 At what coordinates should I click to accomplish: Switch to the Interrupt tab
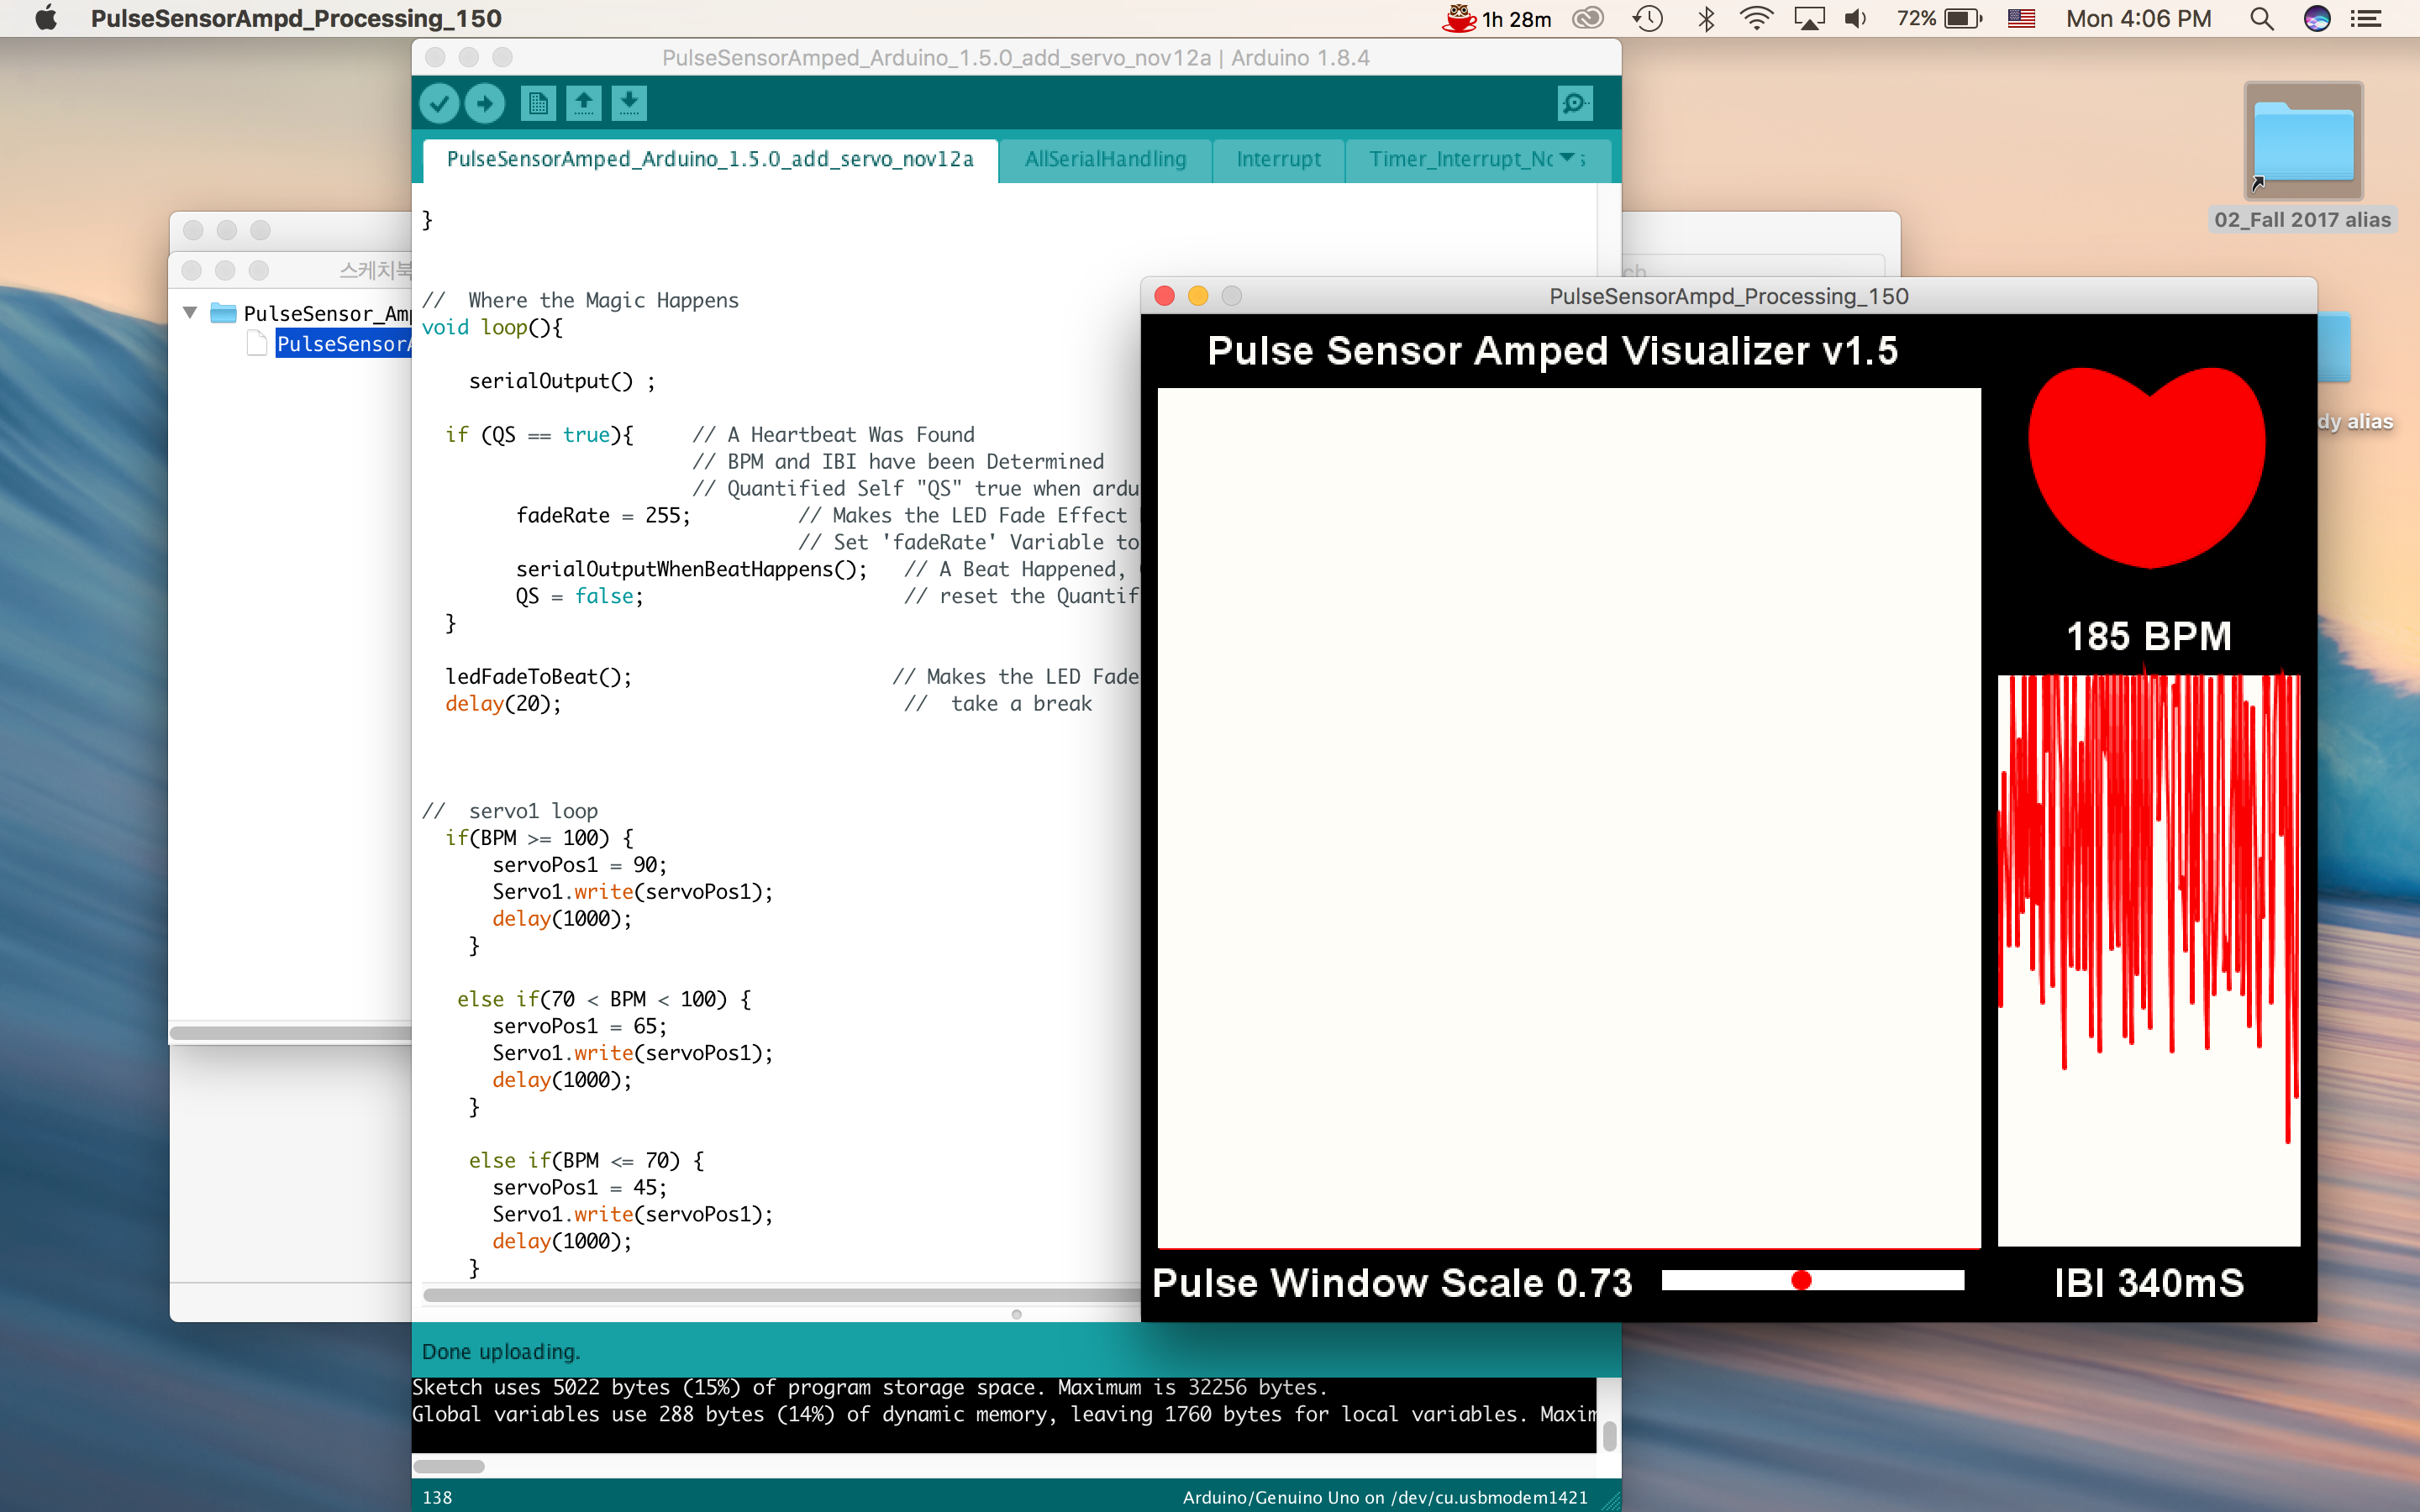click(1278, 159)
